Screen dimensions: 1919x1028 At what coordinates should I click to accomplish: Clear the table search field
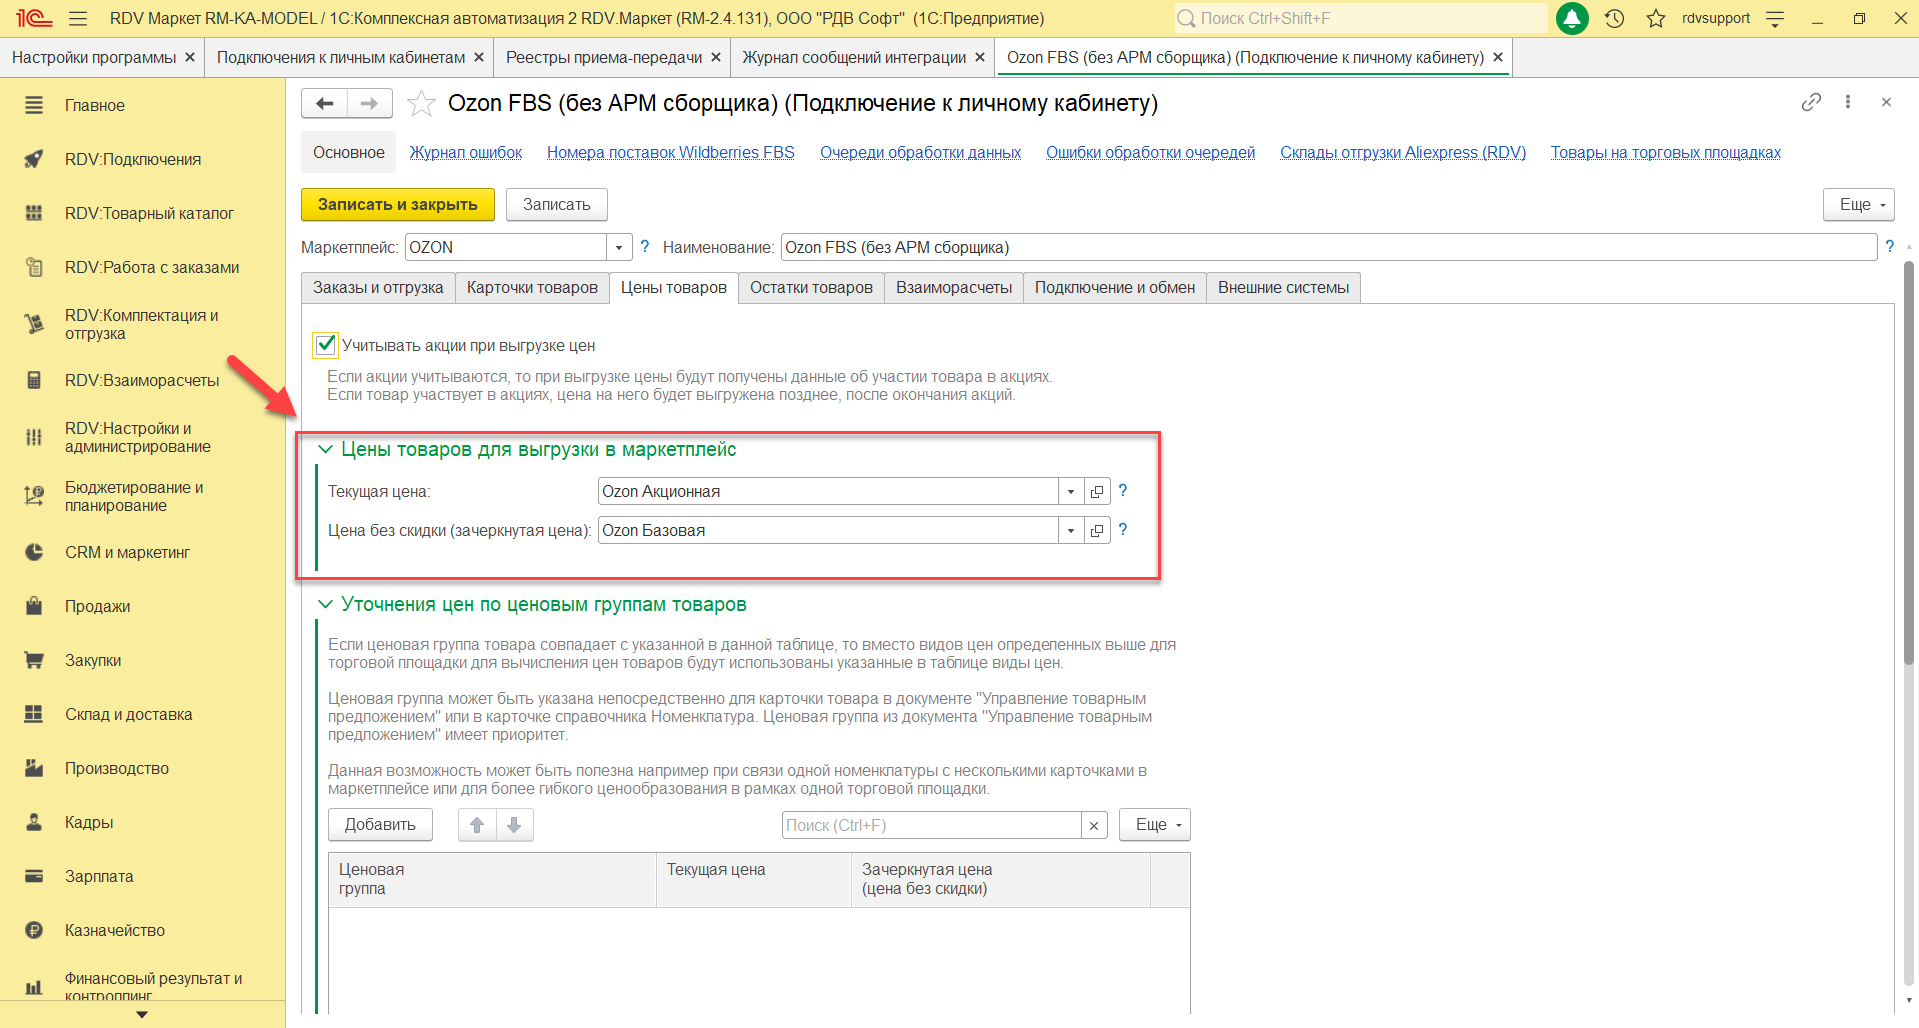[x=1094, y=825]
